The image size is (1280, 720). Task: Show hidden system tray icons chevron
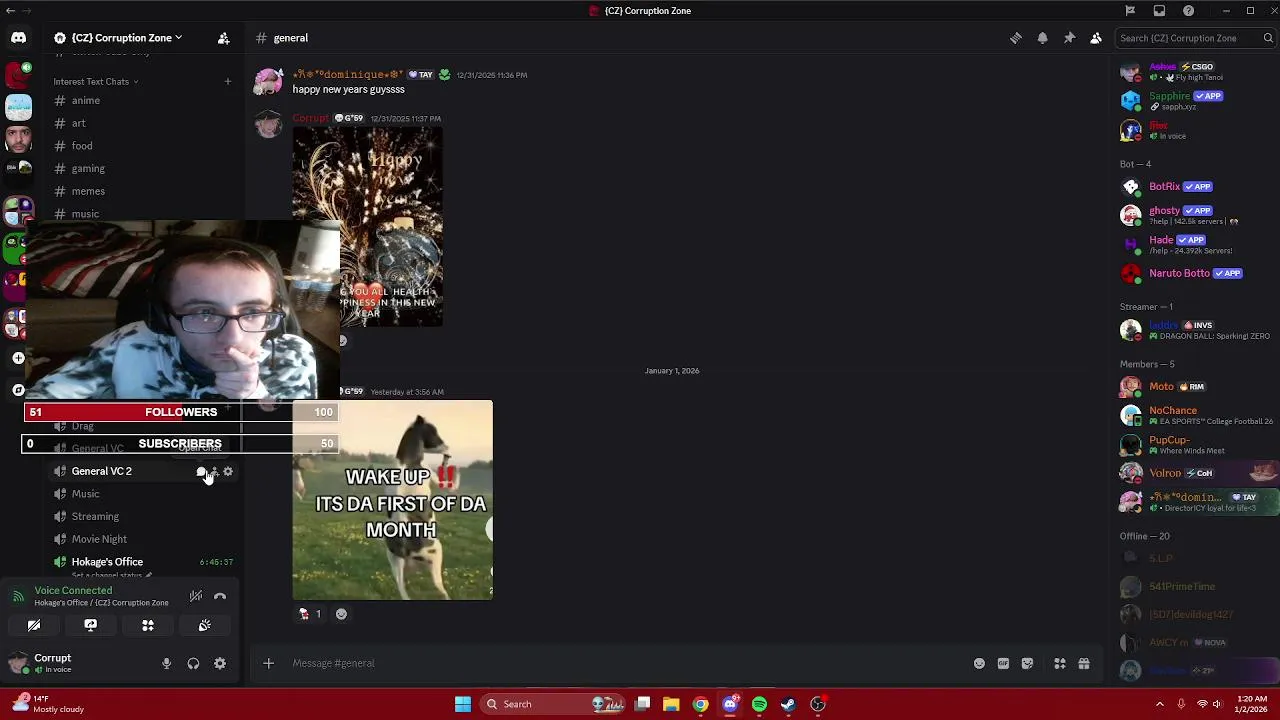(x=1160, y=704)
